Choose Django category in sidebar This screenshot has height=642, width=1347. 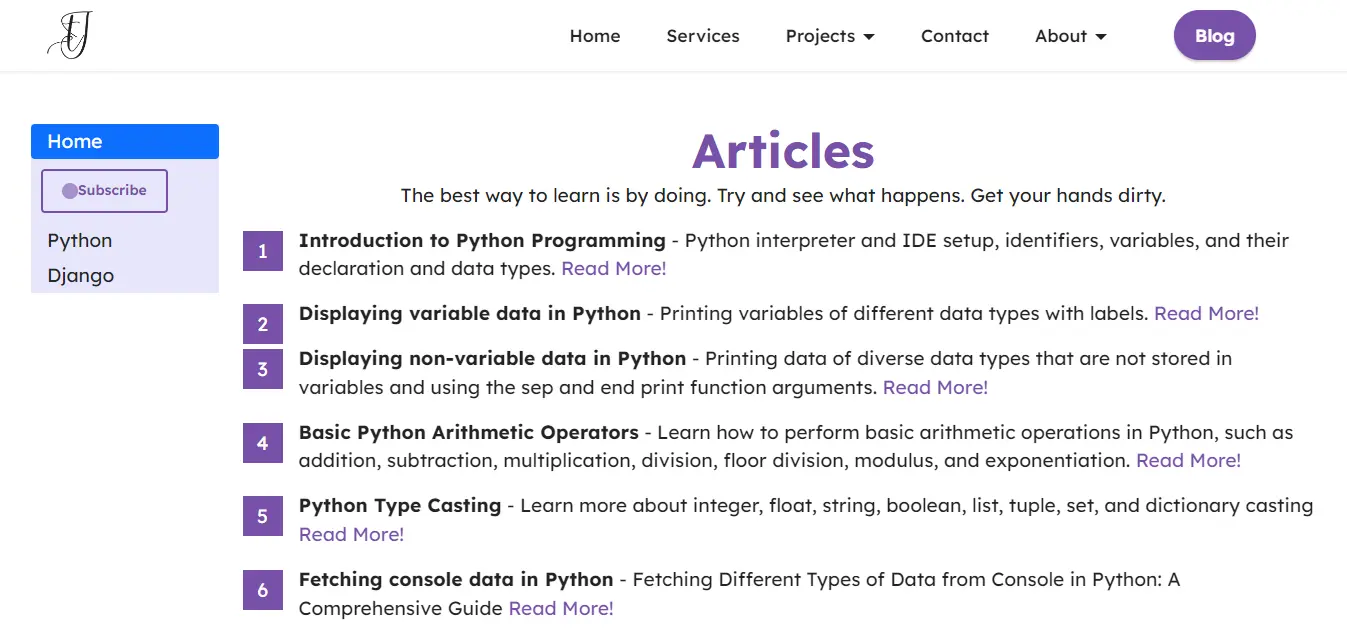coord(81,276)
